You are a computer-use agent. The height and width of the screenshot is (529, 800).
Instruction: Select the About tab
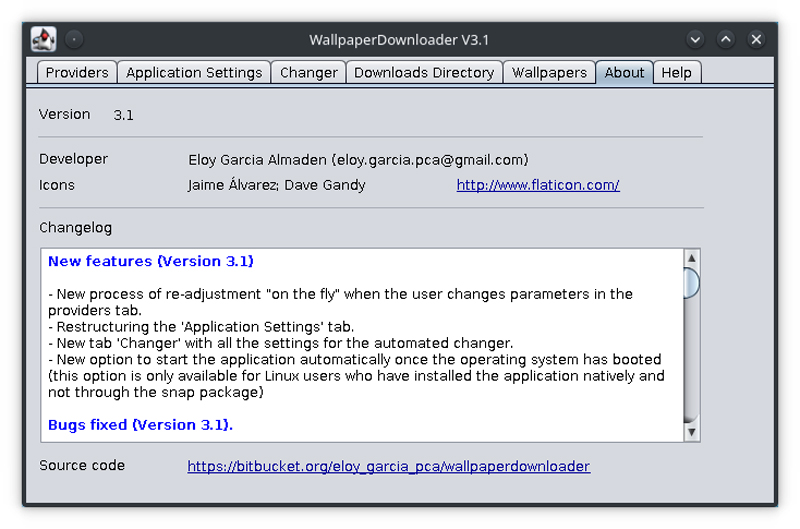[624, 72]
